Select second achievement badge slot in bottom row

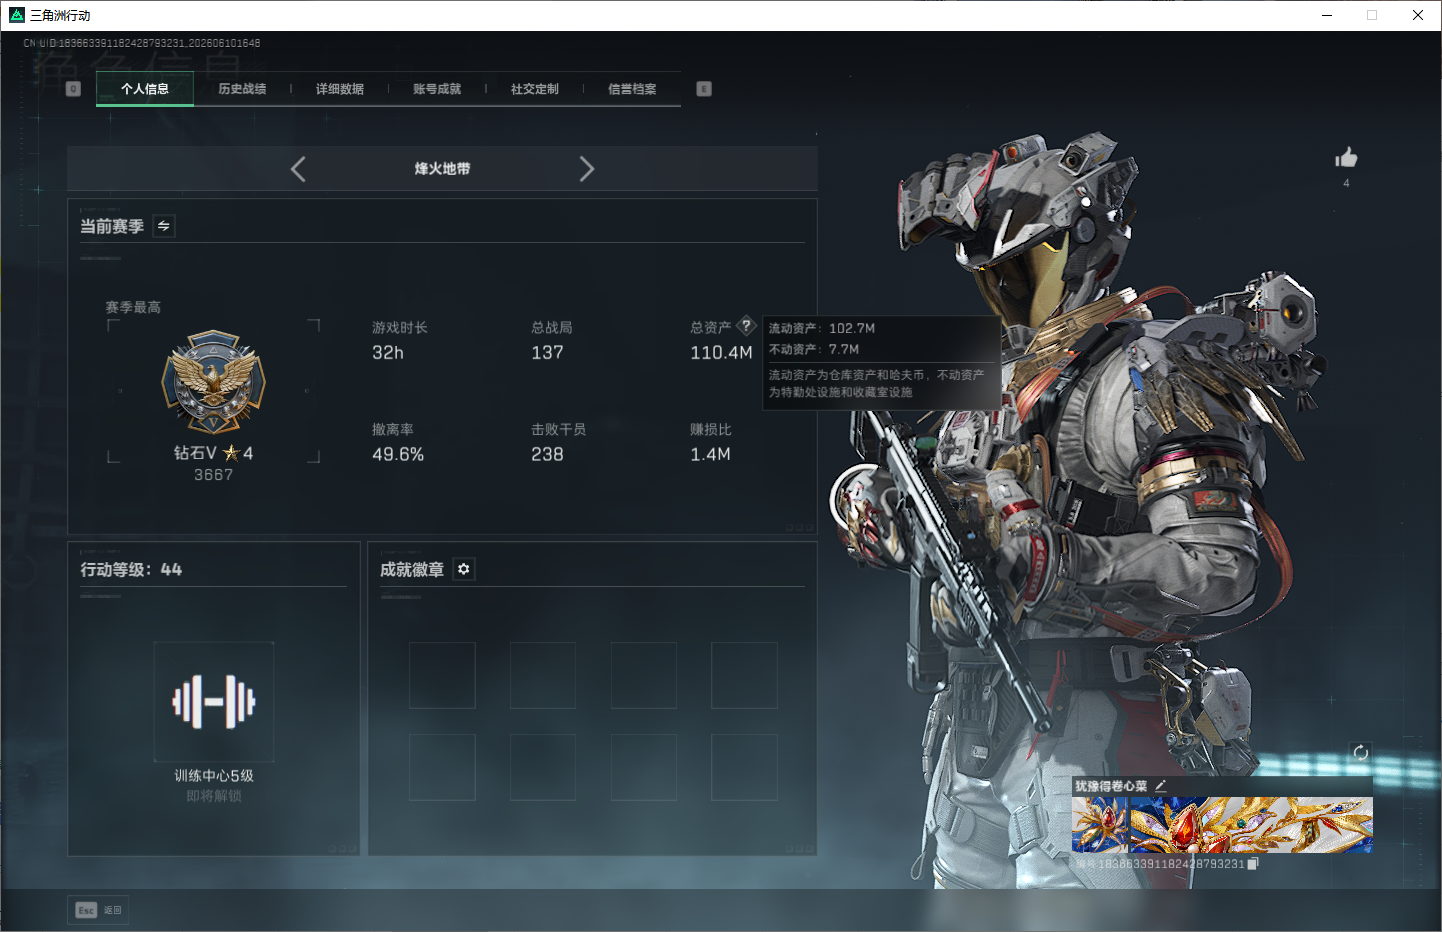point(543,767)
